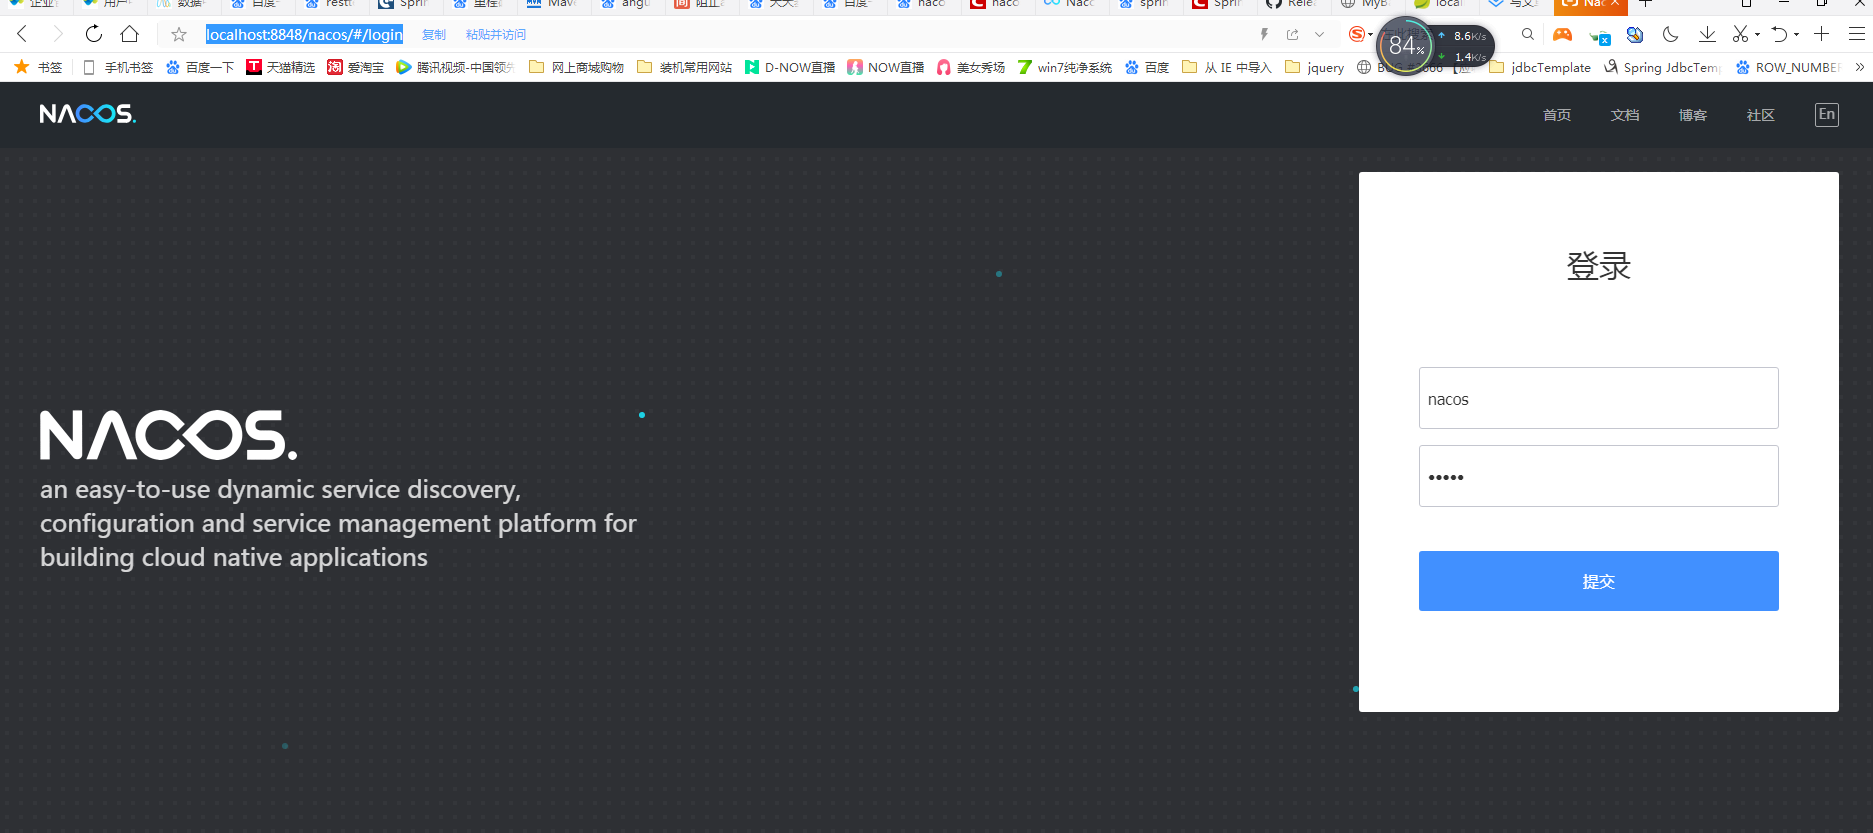Open 社区 in Nacos navigation
Screen dimensions: 1873x833
coord(1761,115)
